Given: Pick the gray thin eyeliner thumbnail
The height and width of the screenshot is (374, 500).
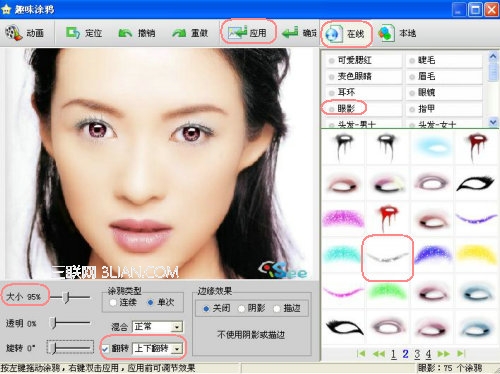Looking at the screenshot, I should [x=387, y=257].
